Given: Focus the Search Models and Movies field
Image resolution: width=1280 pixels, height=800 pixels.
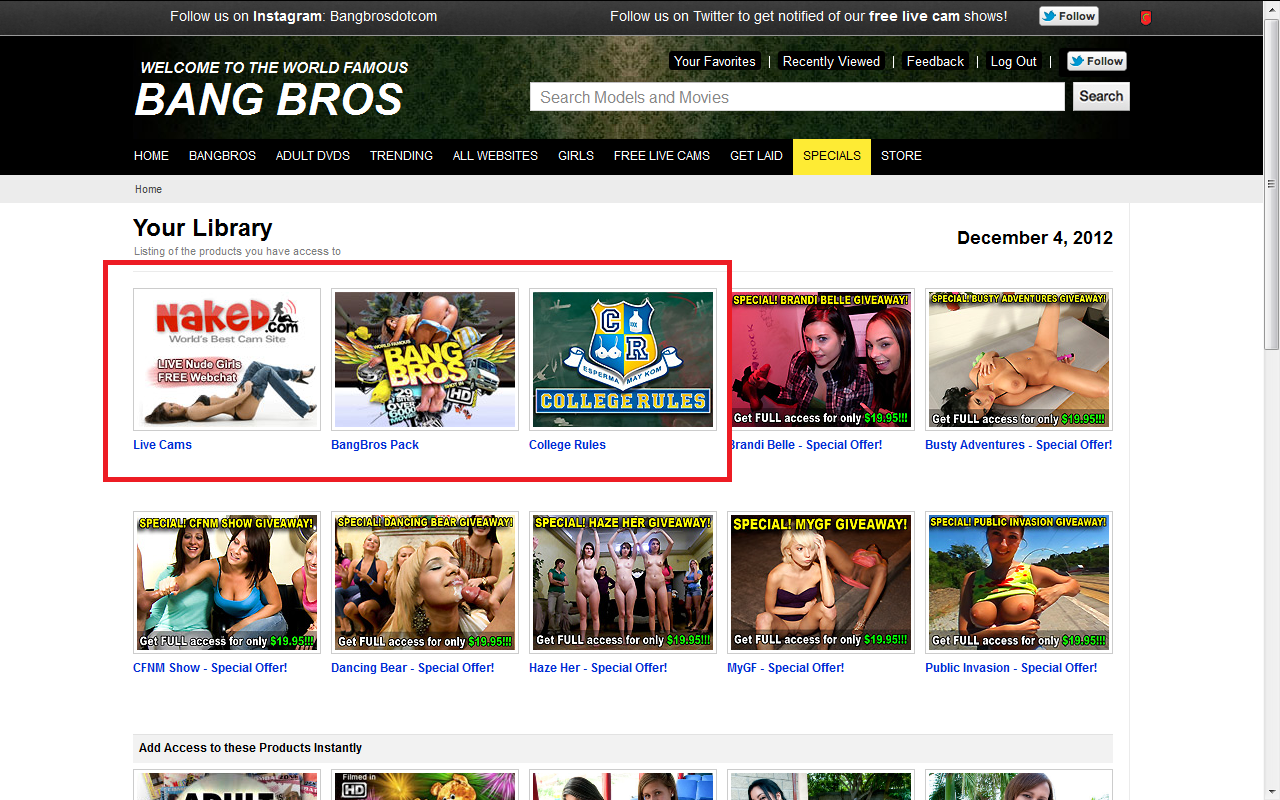Looking at the screenshot, I should coord(797,97).
